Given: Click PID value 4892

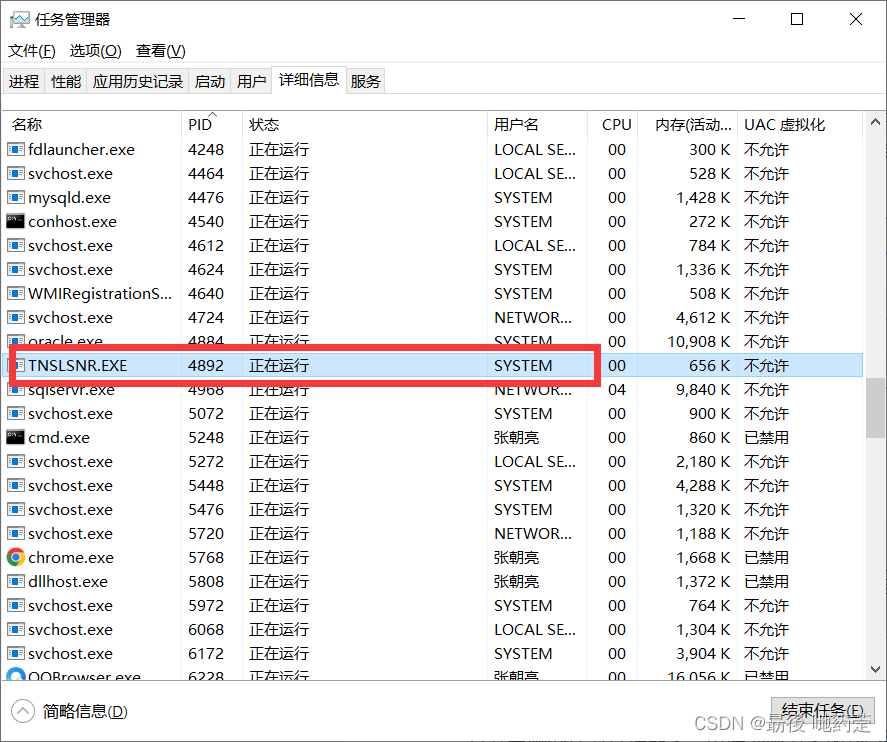Looking at the screenshot, I should coord(206,365).
